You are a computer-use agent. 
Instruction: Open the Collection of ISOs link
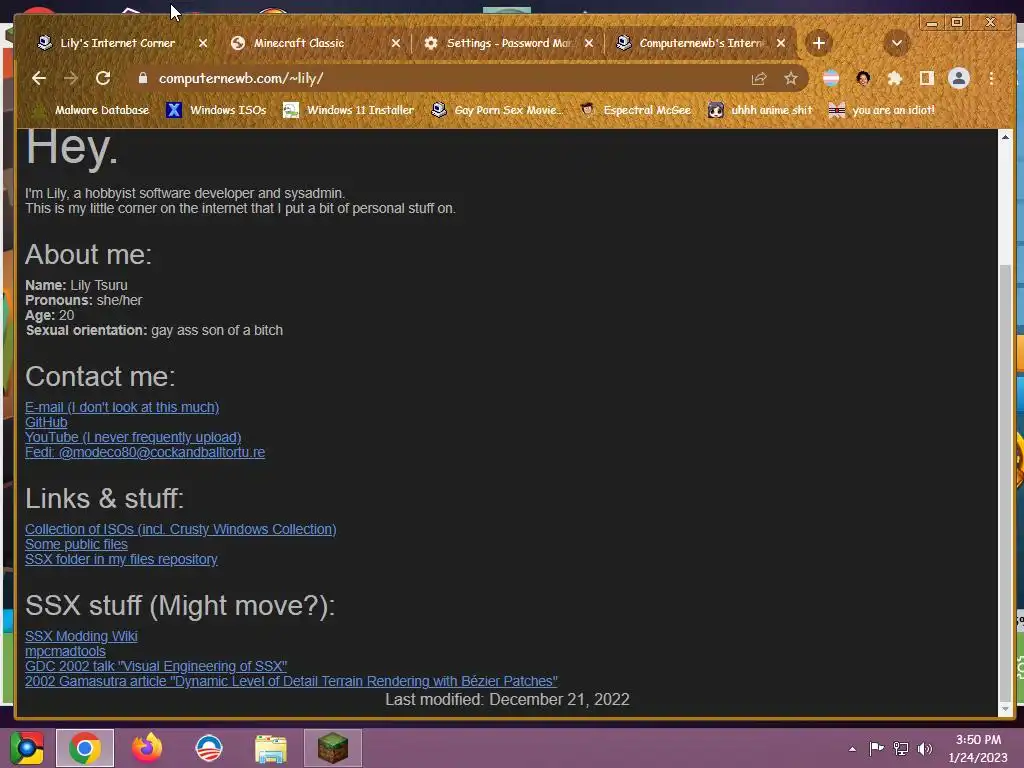click(x=181, y=529)
